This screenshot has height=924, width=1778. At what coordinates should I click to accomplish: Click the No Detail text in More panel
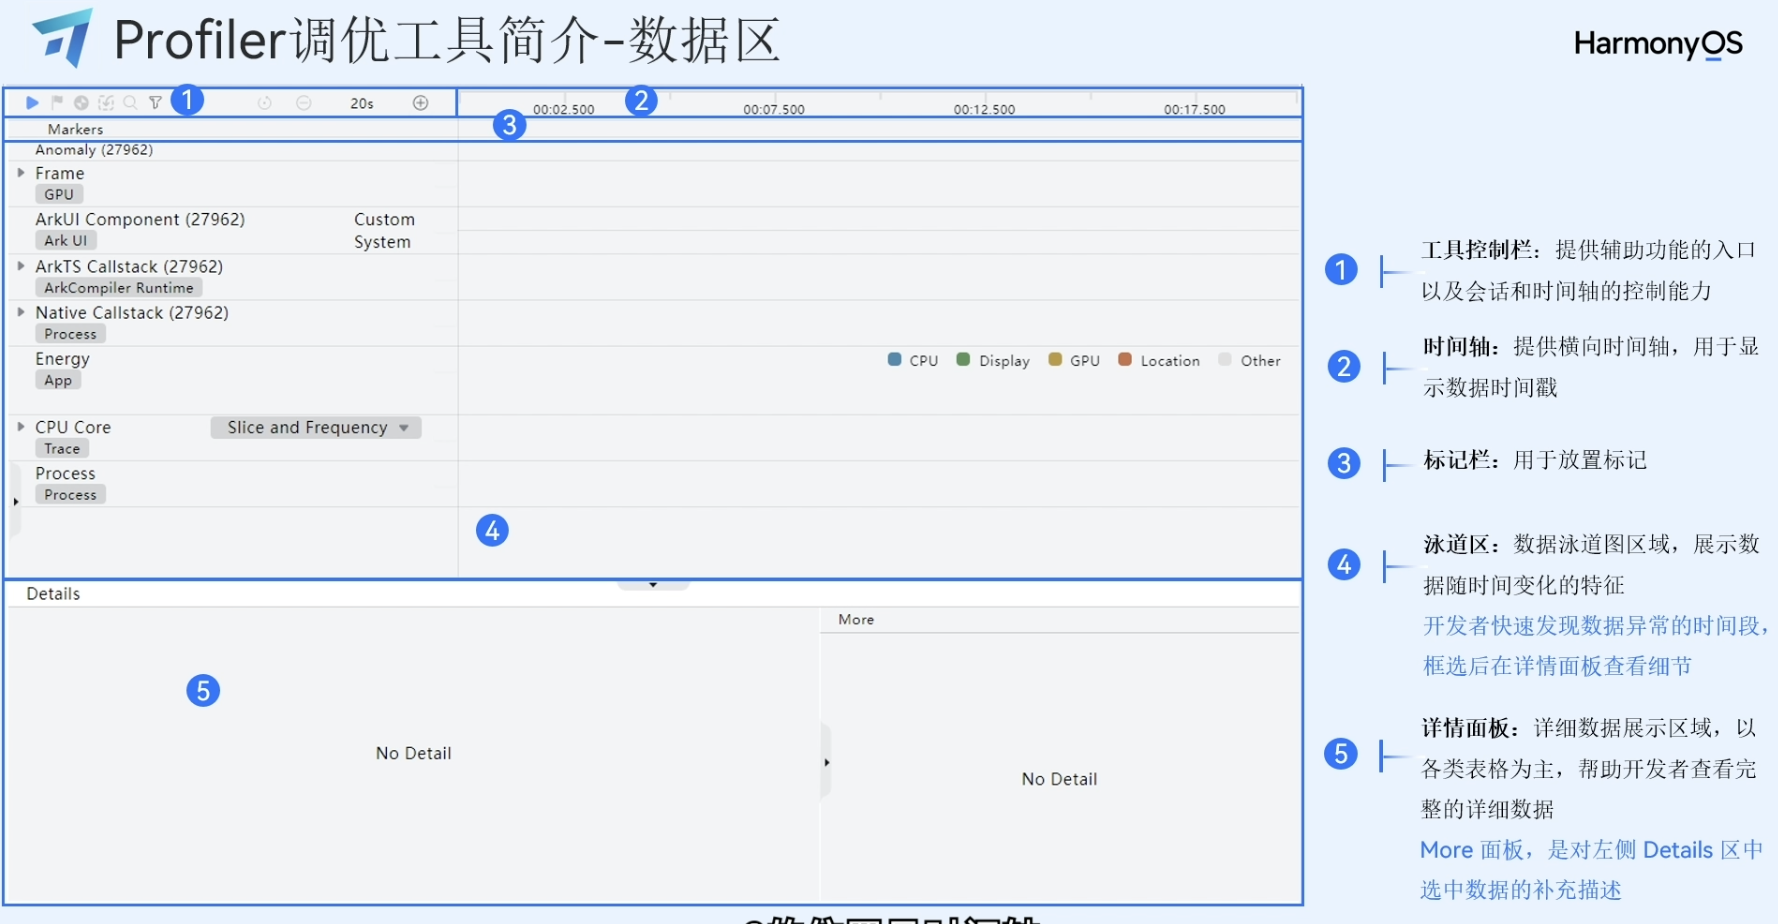tap(1059, 779)
